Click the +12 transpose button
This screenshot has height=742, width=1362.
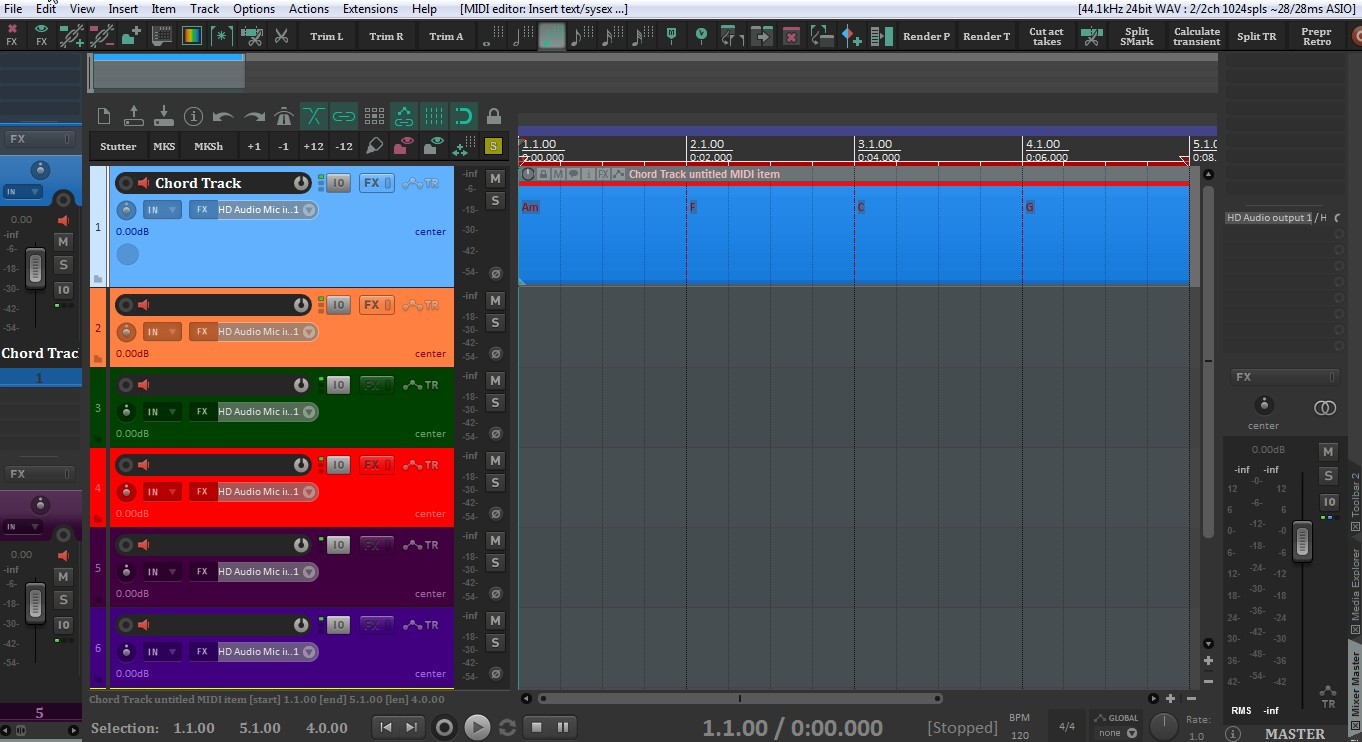313,146
